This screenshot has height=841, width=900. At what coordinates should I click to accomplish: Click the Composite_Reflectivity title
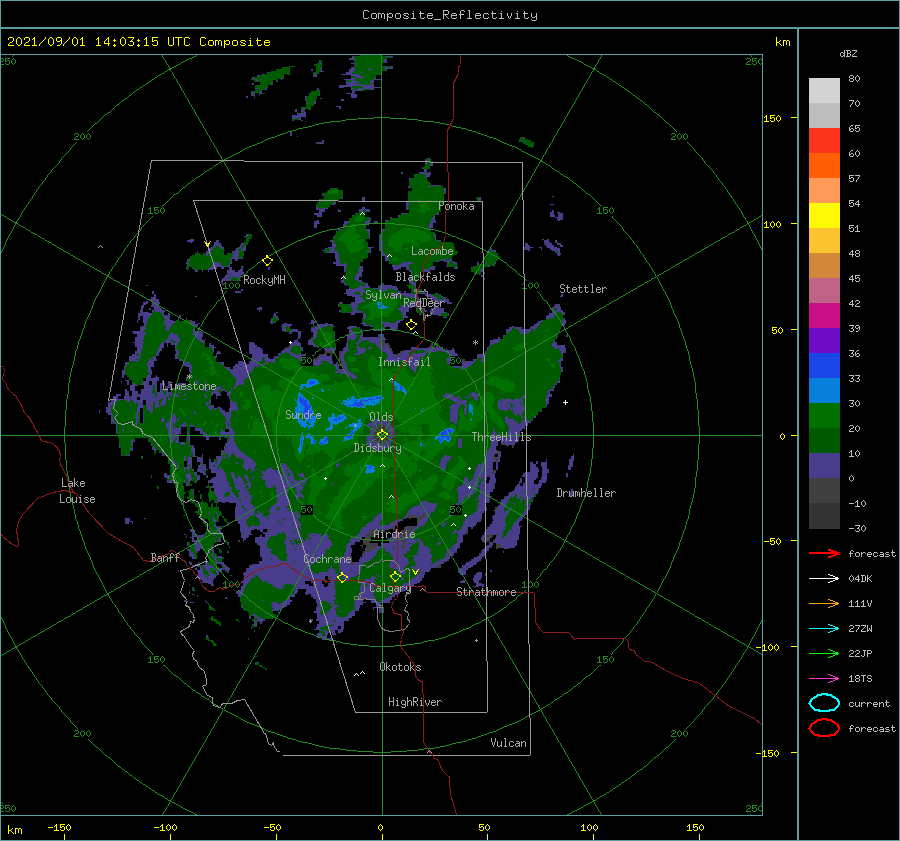click(450, 15)
